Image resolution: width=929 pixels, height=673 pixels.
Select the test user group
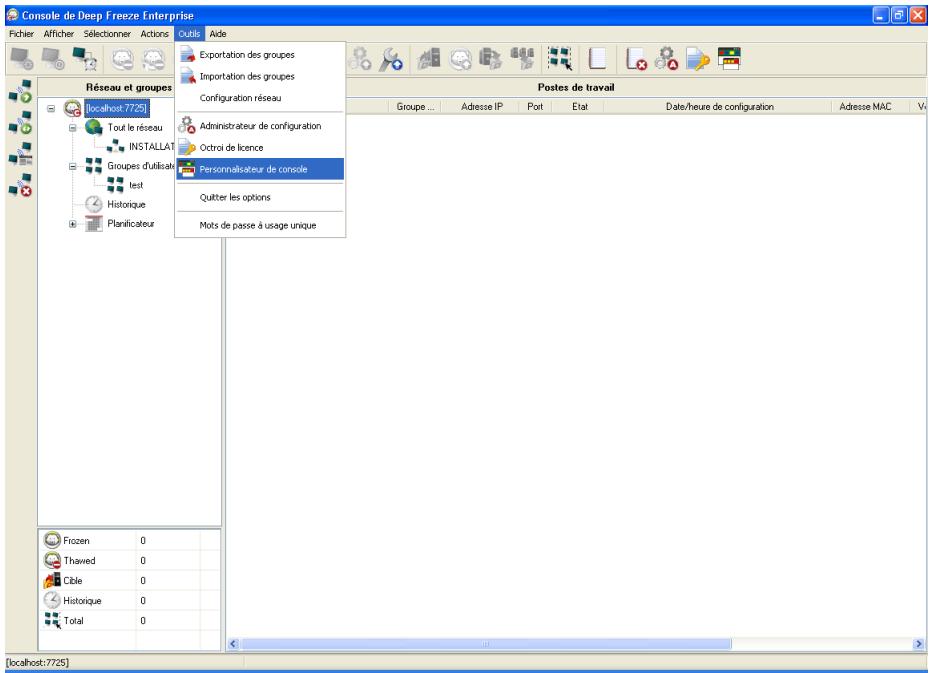[136, 185]
